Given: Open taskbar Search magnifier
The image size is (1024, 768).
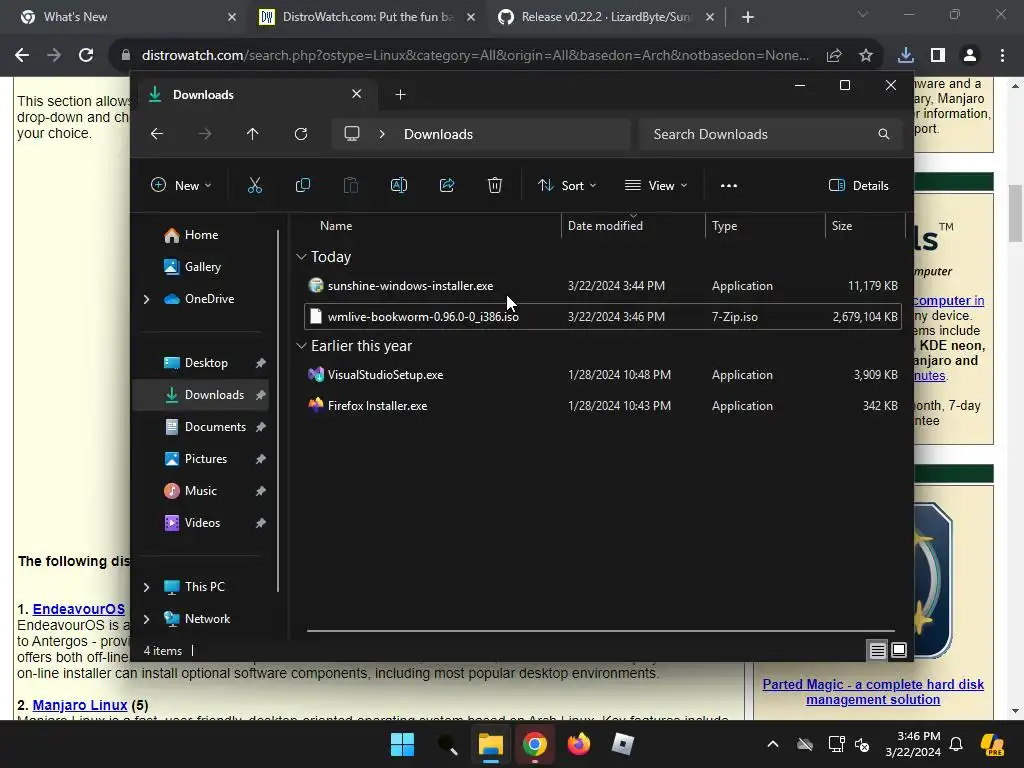Looking at the screenshot, I should (447, 744).
